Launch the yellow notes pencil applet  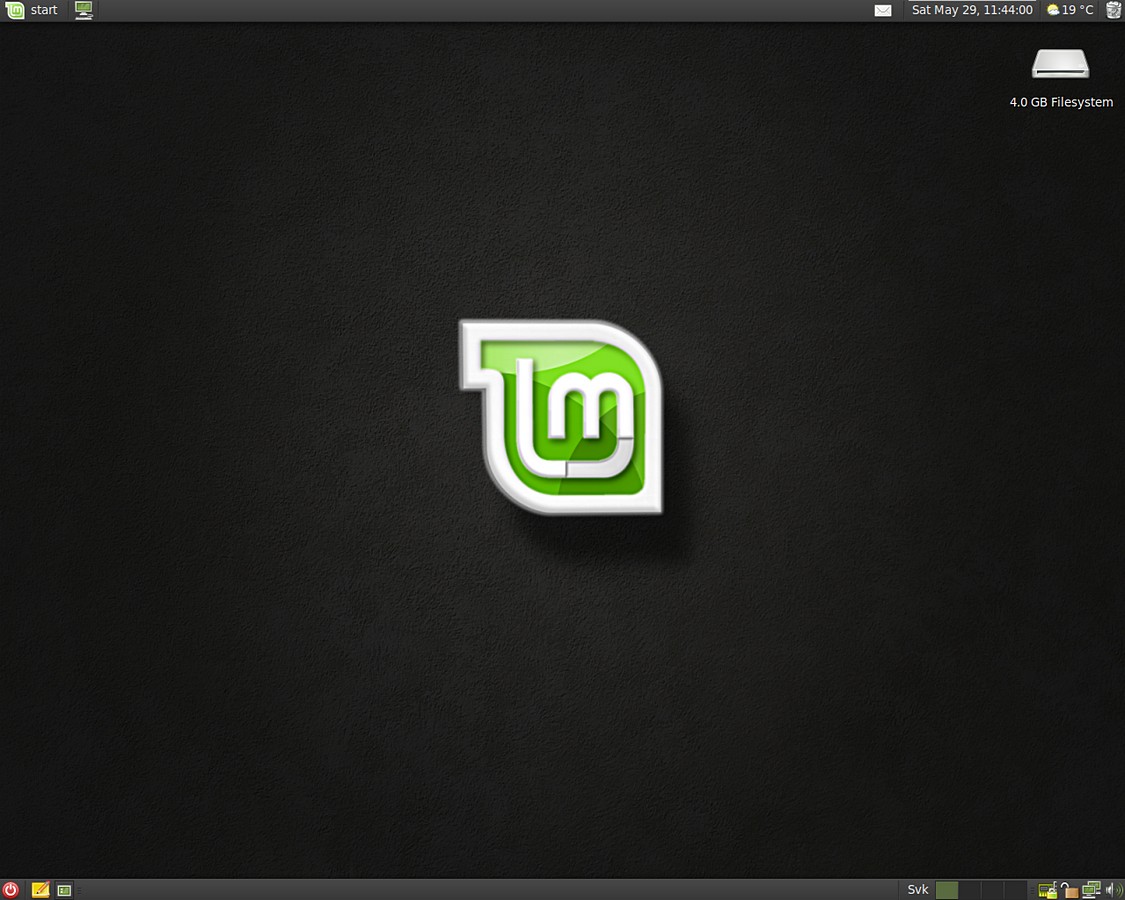[x=40, y=890]
